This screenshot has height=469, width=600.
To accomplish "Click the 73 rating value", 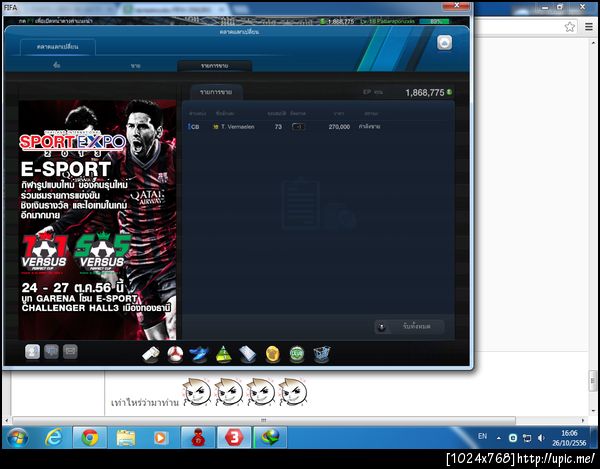I will tap(278, 127).
